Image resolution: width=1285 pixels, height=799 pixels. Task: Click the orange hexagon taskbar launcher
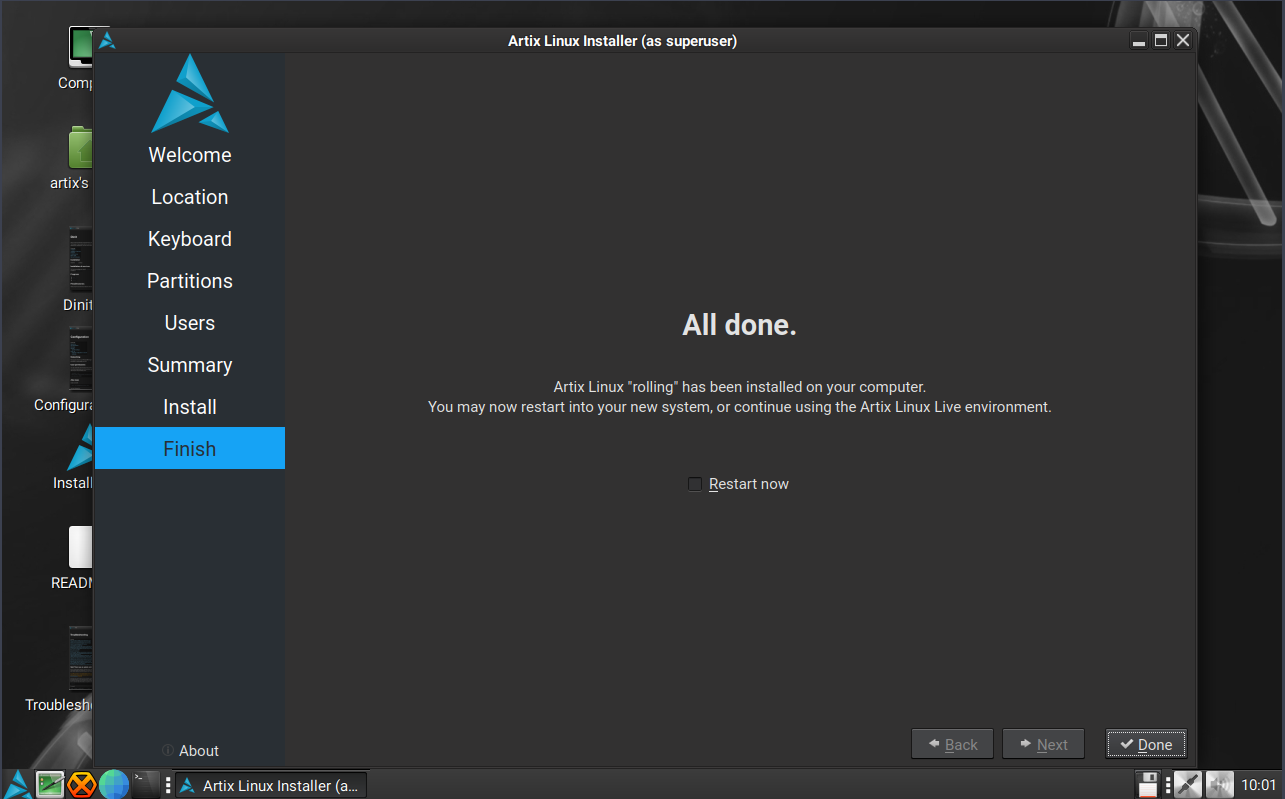[82, 785]
